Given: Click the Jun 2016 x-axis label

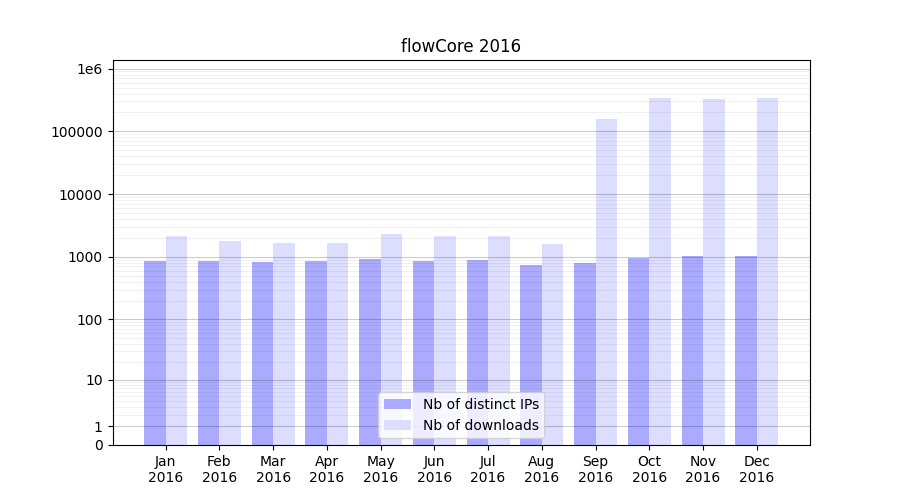Looking at the screenshot, I should [434, 469].
